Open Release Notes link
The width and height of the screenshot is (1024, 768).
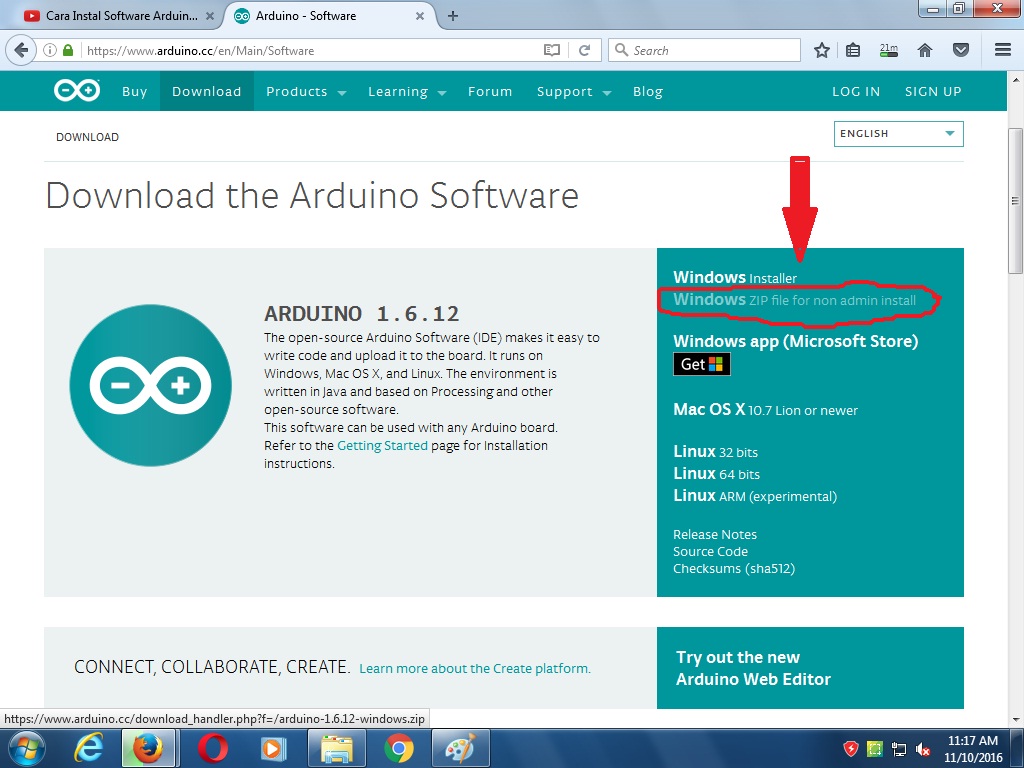pyautogui.click(x=715, y=534)
